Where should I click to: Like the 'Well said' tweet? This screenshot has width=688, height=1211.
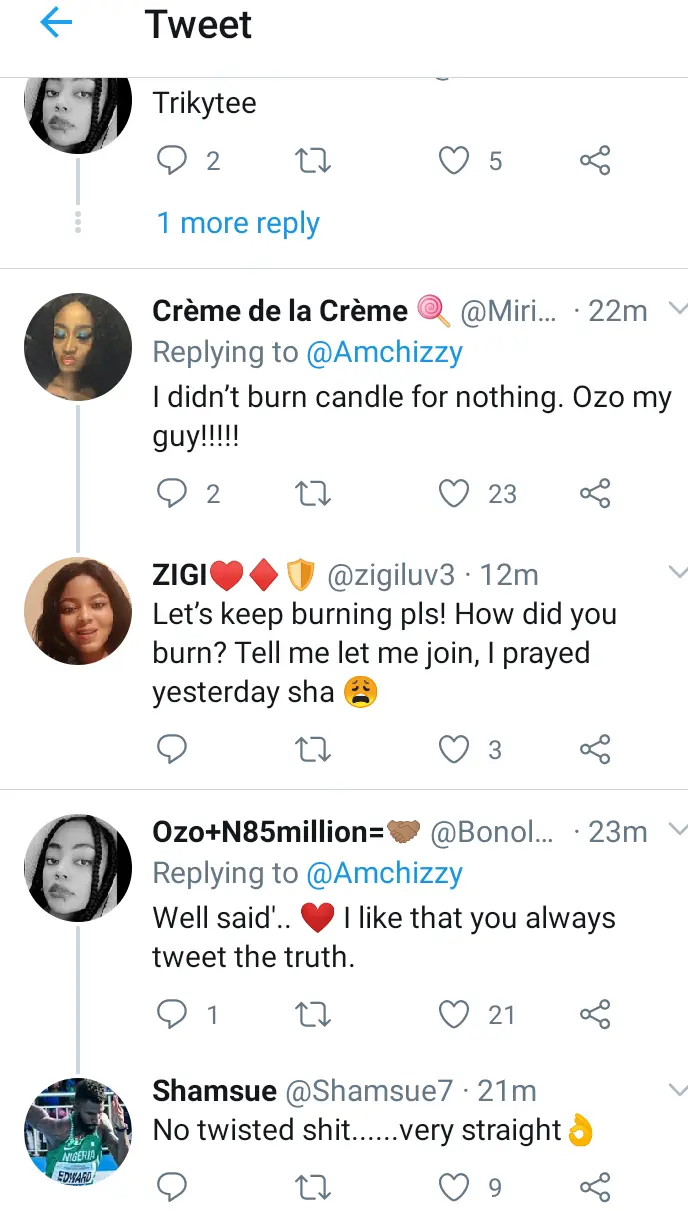pyautogui.click(x=455, y=1015)
